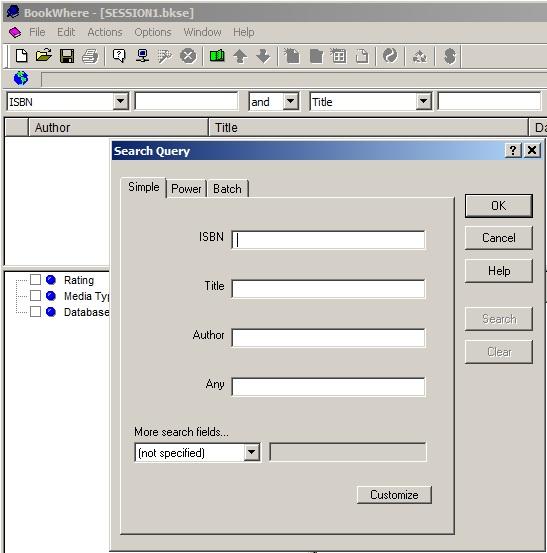This screenshot has height=553, width=547.
Task: Click the magic wand toolbar icon
Action: [x=165, y=56]
